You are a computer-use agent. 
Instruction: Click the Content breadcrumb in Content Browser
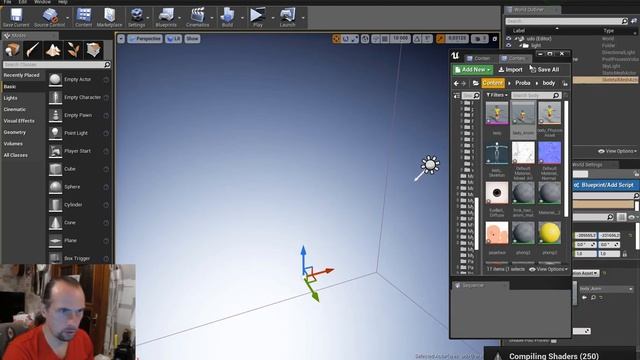tap(493, 83)
